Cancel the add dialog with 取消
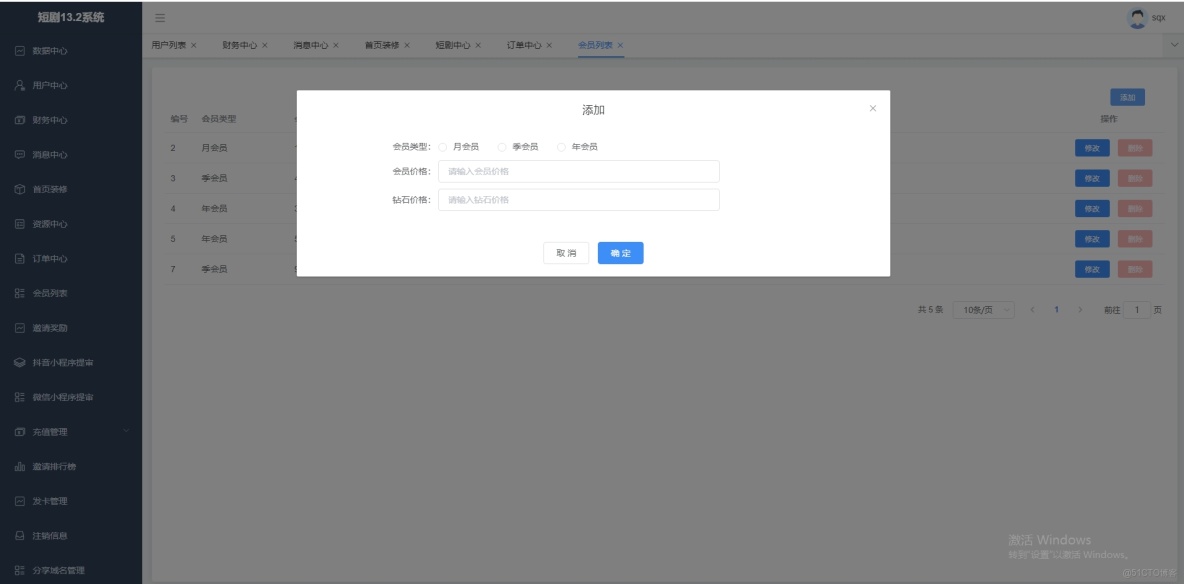This screenshot has width=1184, height=584. point(567,253)
